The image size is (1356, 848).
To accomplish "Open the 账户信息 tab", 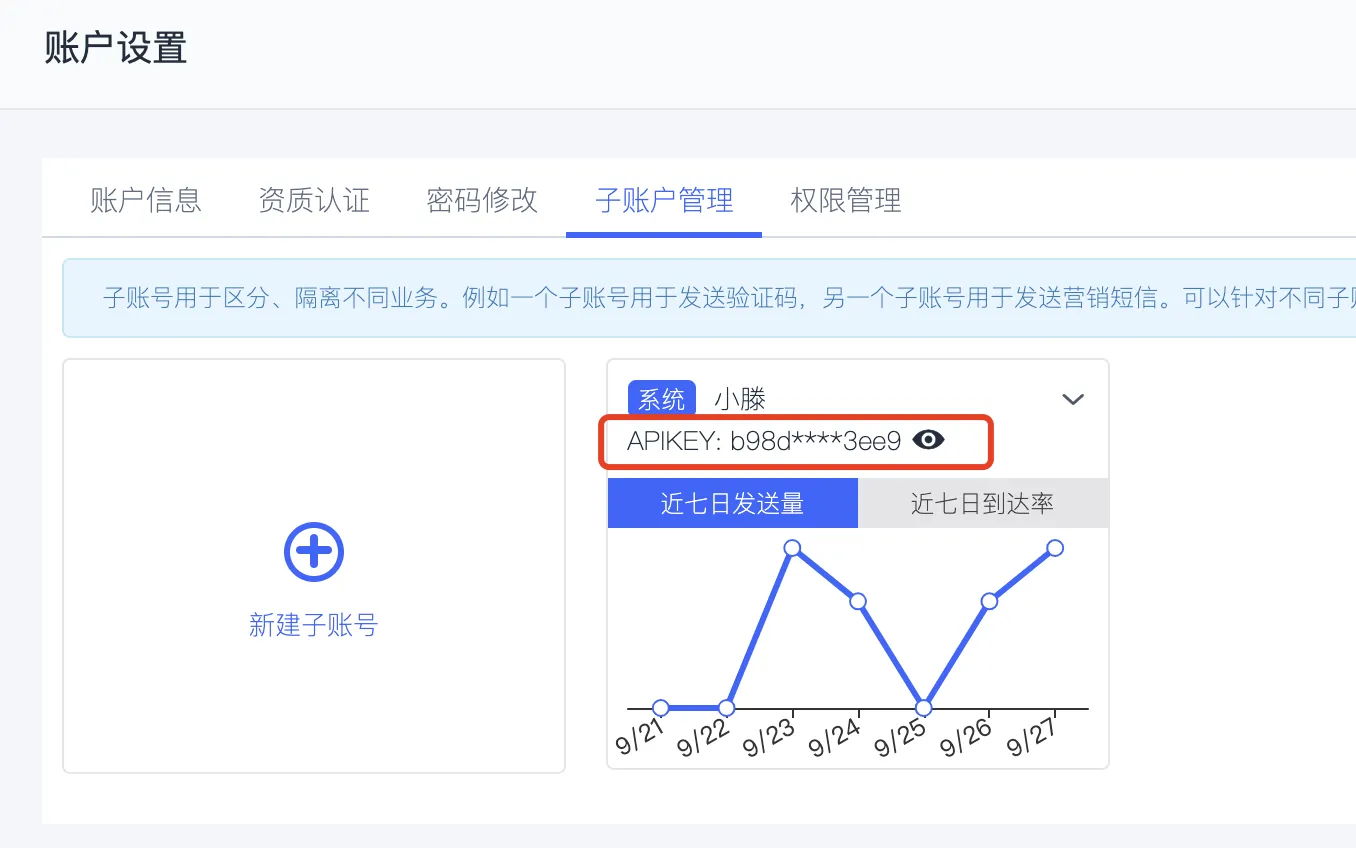I will point(146,200).
